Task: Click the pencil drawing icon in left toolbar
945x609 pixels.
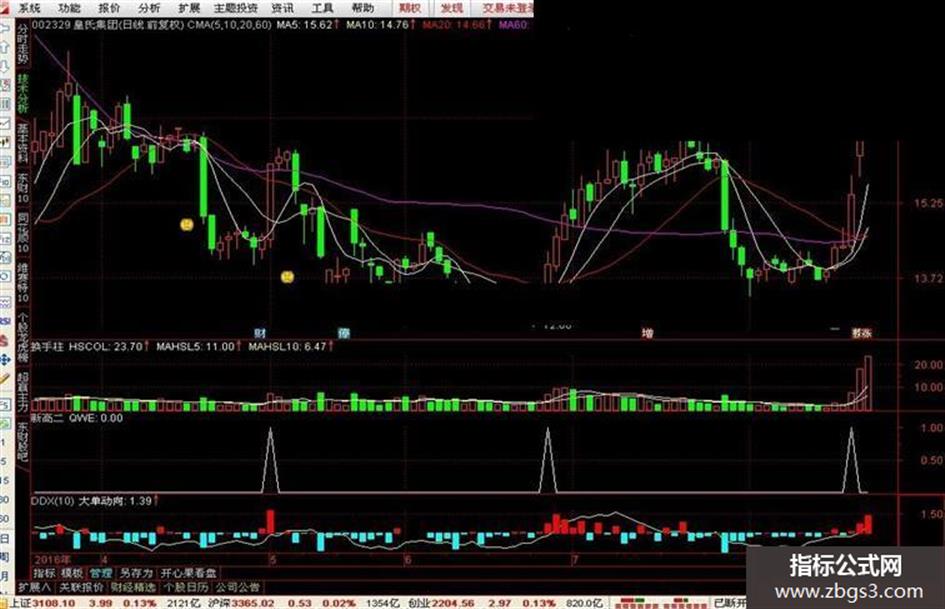Action: [5, 379]
